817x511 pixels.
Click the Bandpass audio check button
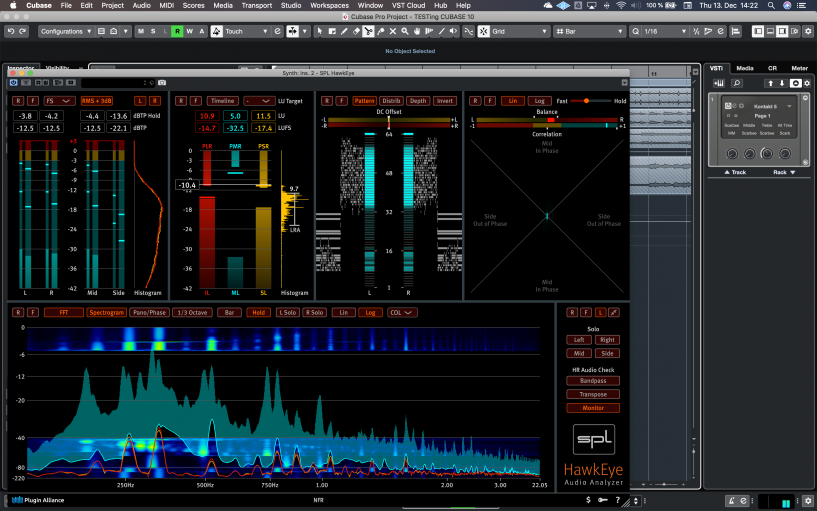(x=593, y=381)
